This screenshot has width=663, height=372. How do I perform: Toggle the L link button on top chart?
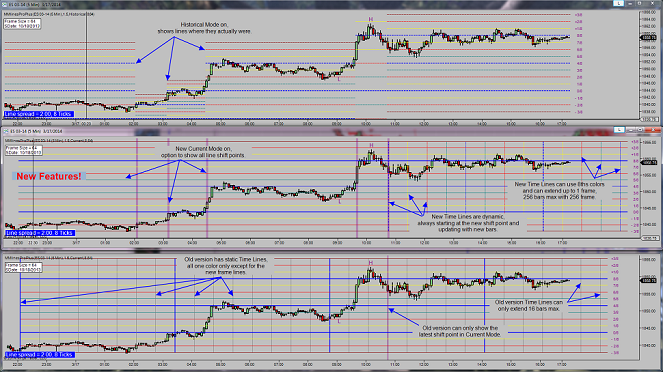pyautogui.click(x=619, y=3)
